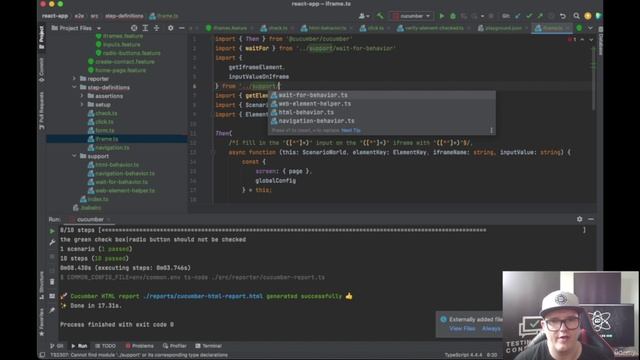The height and width of the screenshot is (360, 640).
Task: Click the build hammer icon
Action: tap(380, 16)
